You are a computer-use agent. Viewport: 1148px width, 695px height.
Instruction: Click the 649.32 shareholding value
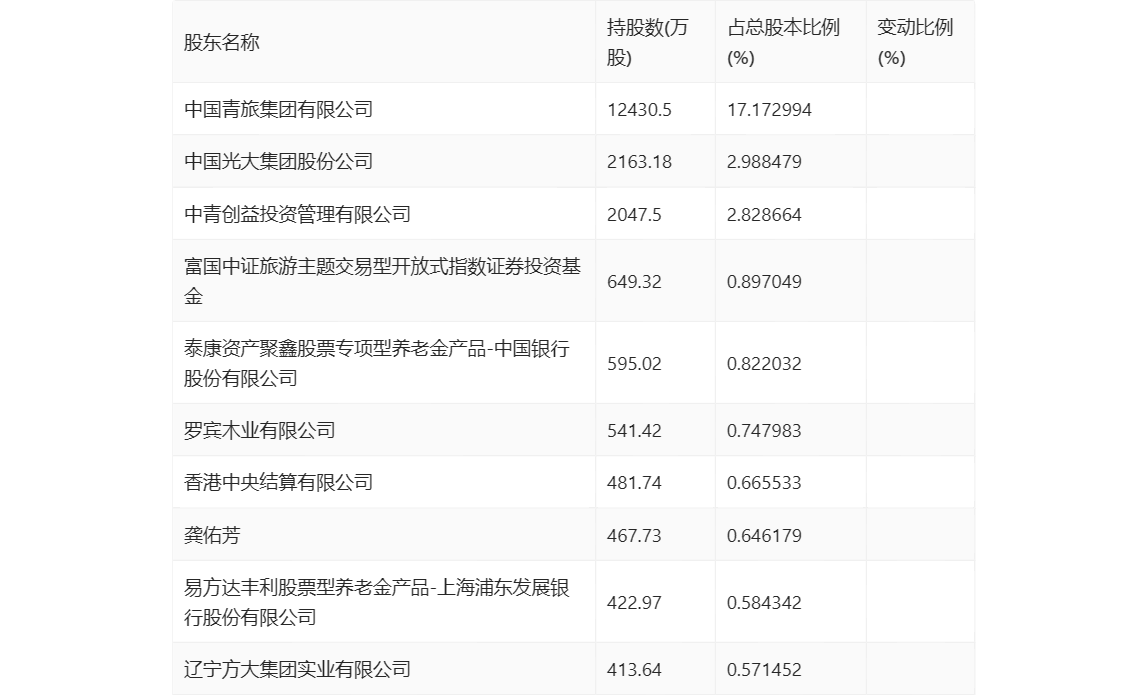634,282
